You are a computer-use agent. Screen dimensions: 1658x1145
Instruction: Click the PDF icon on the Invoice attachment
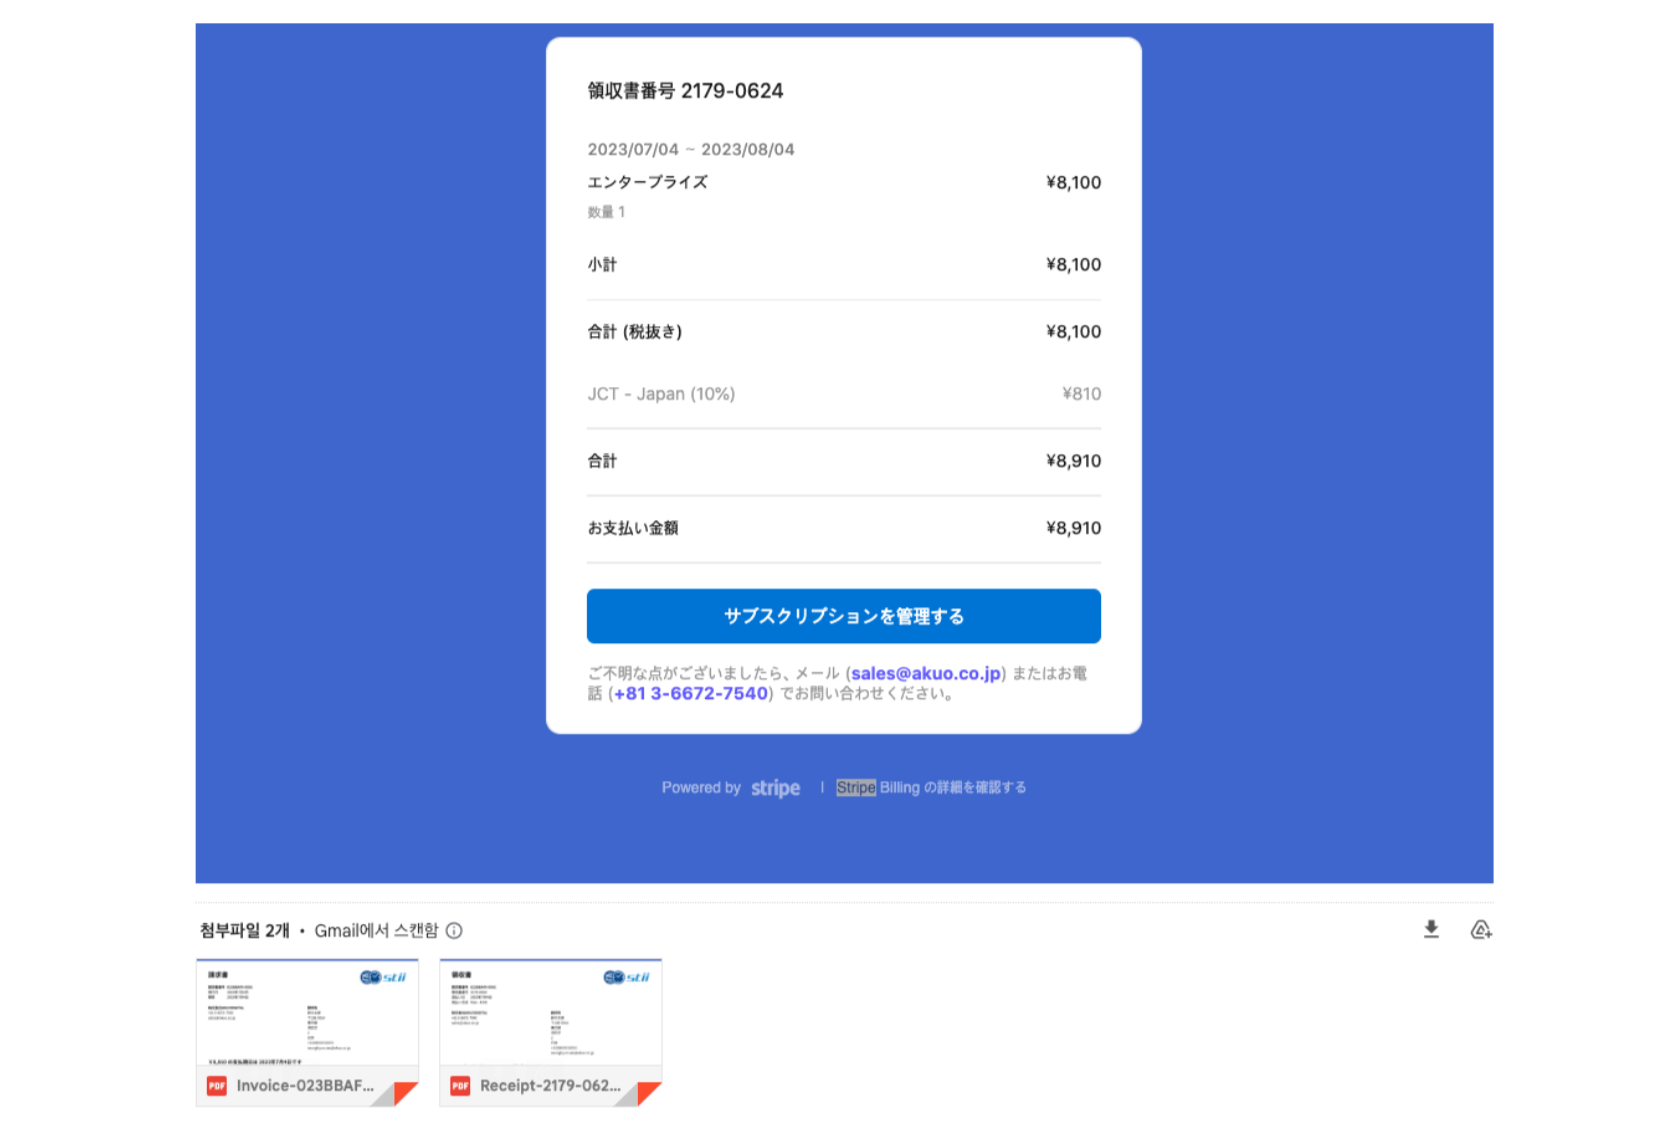[215, 1085]
